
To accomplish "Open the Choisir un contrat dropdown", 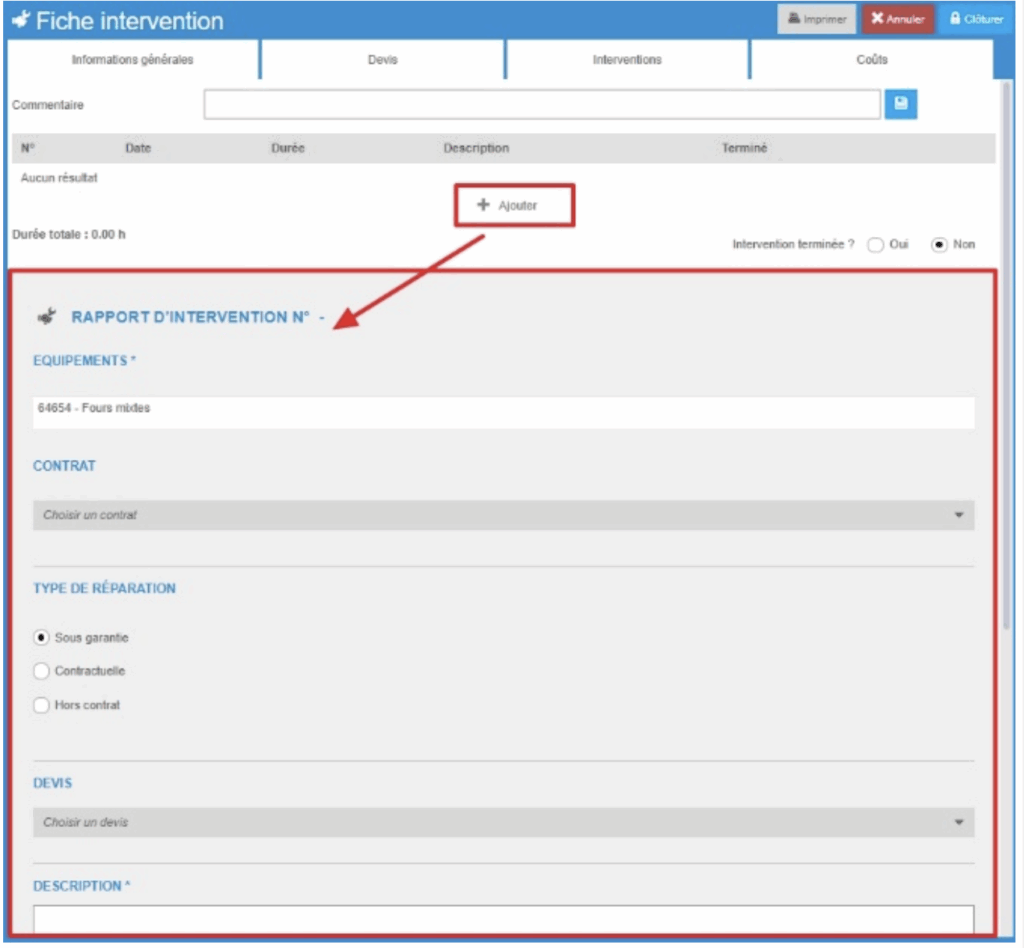I will (x=503, y=515).
